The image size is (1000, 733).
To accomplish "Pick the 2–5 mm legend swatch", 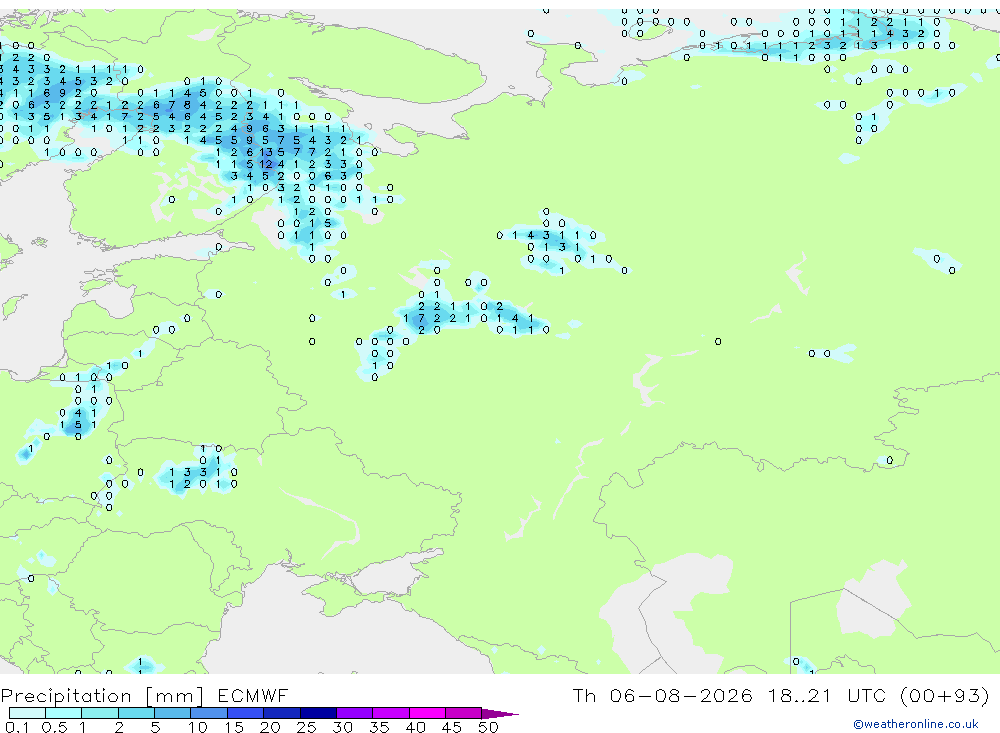I will (136, 713).
